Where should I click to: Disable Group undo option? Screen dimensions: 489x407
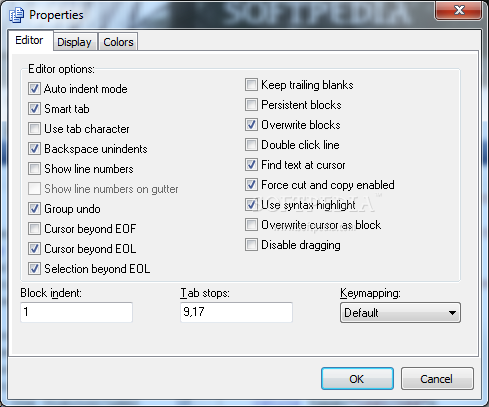coord(34,209)
